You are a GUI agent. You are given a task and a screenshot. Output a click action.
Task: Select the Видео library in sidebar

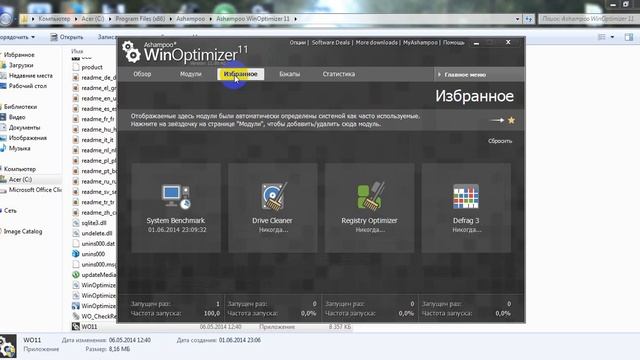16,117
